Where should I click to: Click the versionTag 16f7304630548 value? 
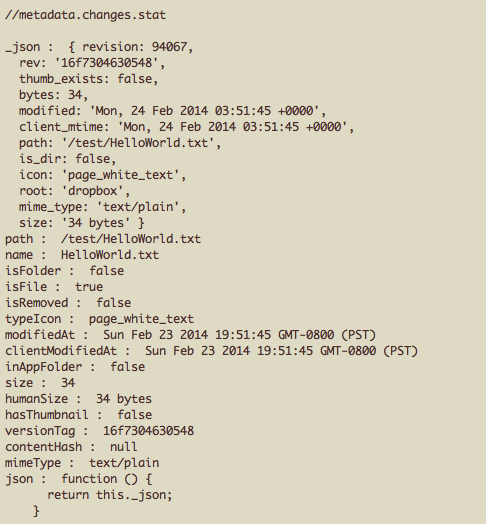pos(148,431)
